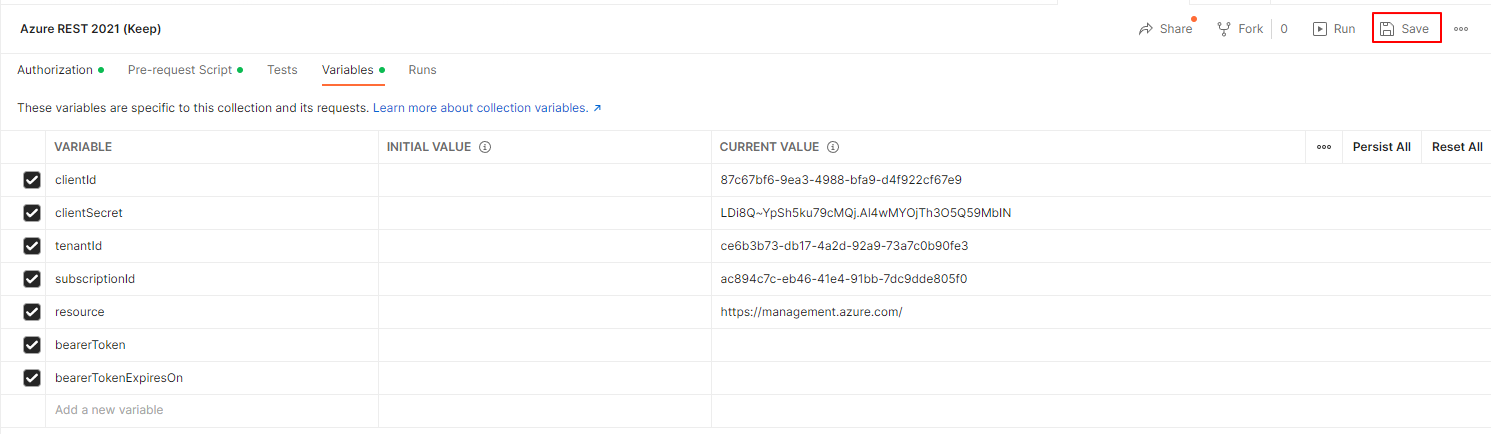Switch to the Authorization tab
Screen dimensions: 1491x434
60,70
